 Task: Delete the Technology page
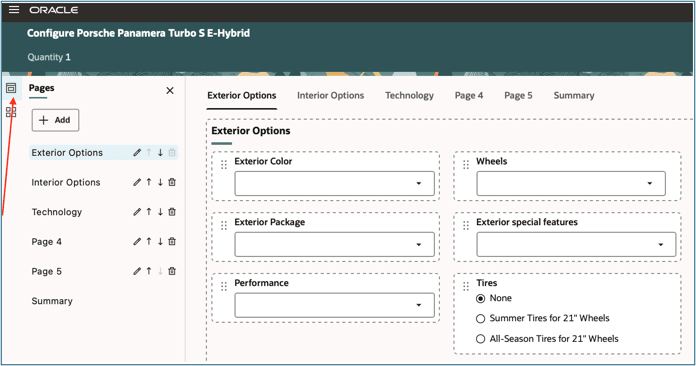point(172,212)
